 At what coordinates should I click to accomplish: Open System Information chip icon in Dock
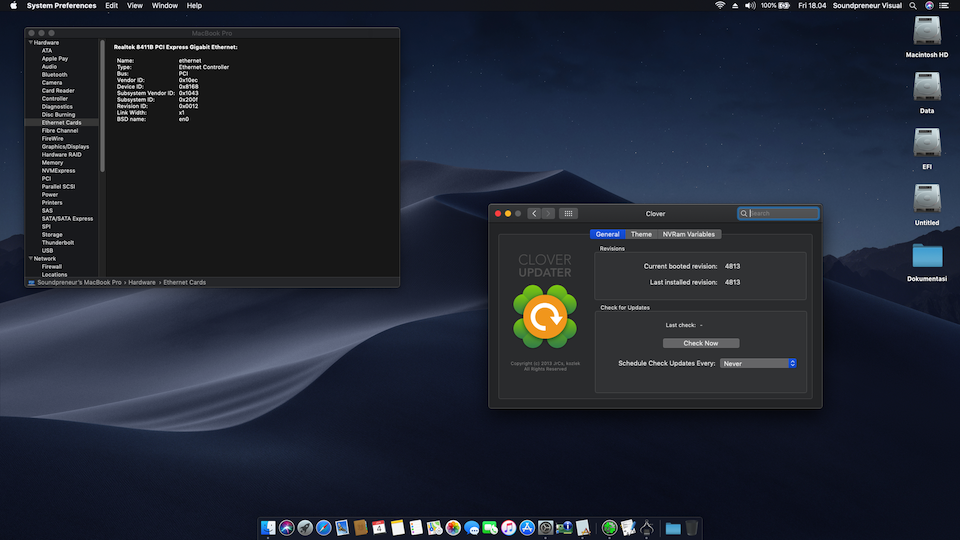tap(564, 528)
